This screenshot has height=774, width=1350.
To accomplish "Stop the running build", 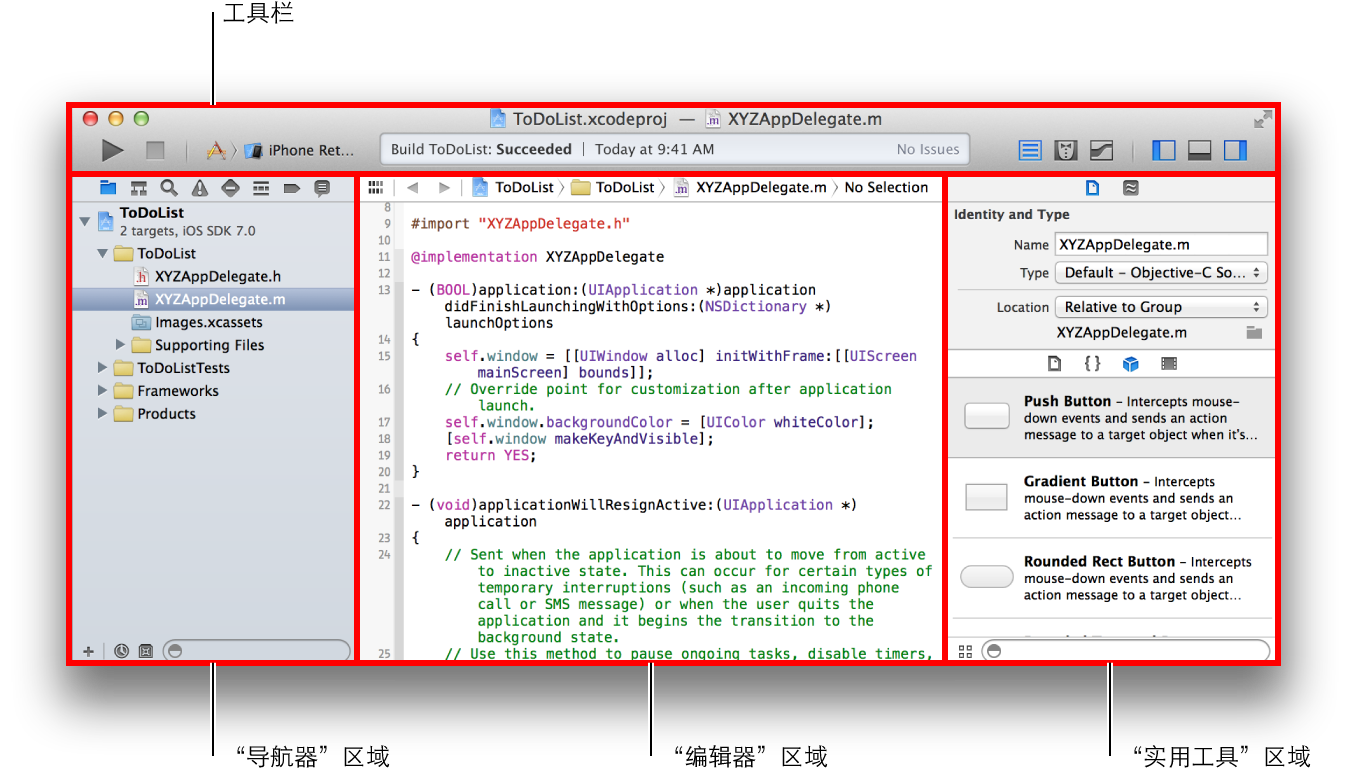I will click(155, 150).
